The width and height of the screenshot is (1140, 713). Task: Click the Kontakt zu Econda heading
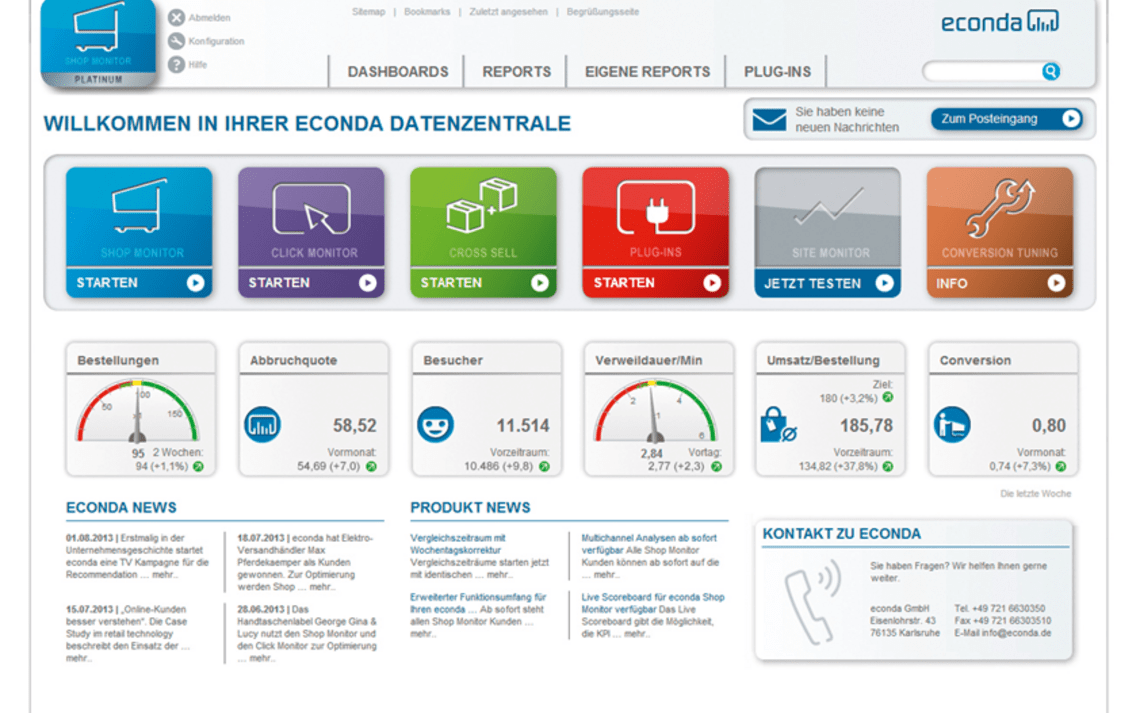[x=842, y=533]
